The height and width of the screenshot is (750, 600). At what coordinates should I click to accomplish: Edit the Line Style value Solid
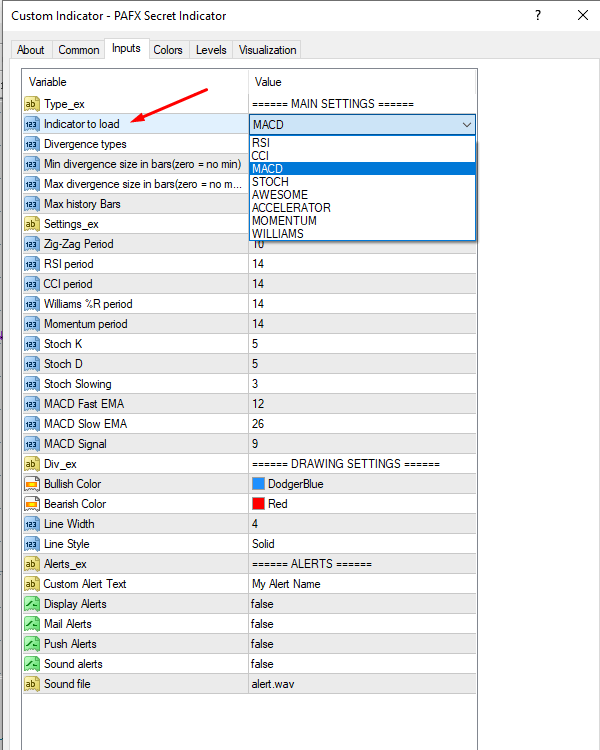(x=362, y=544)
